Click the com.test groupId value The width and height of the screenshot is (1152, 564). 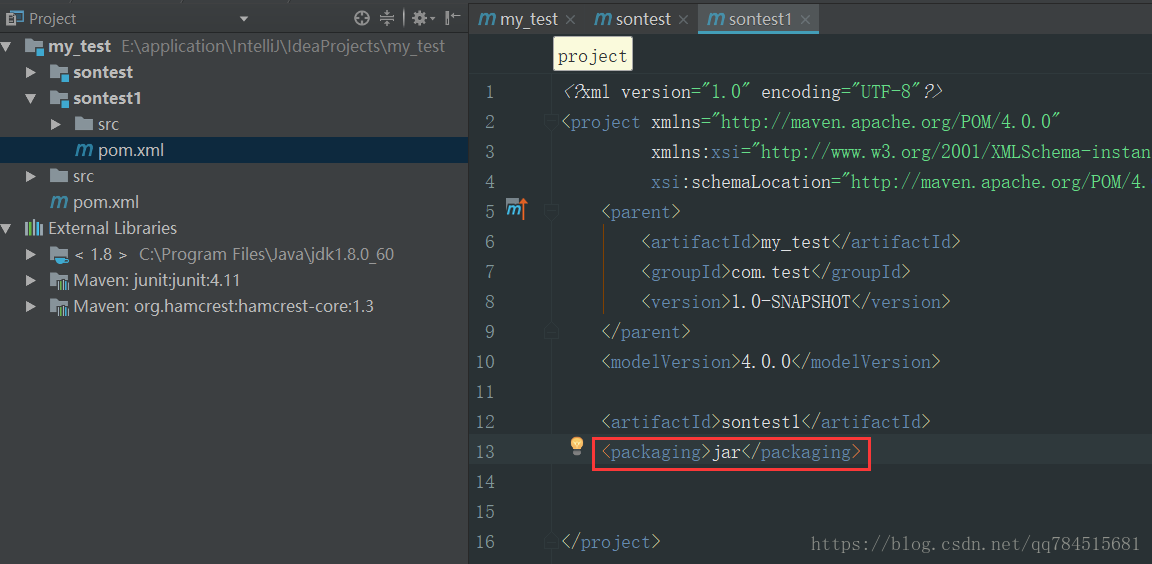770,272
